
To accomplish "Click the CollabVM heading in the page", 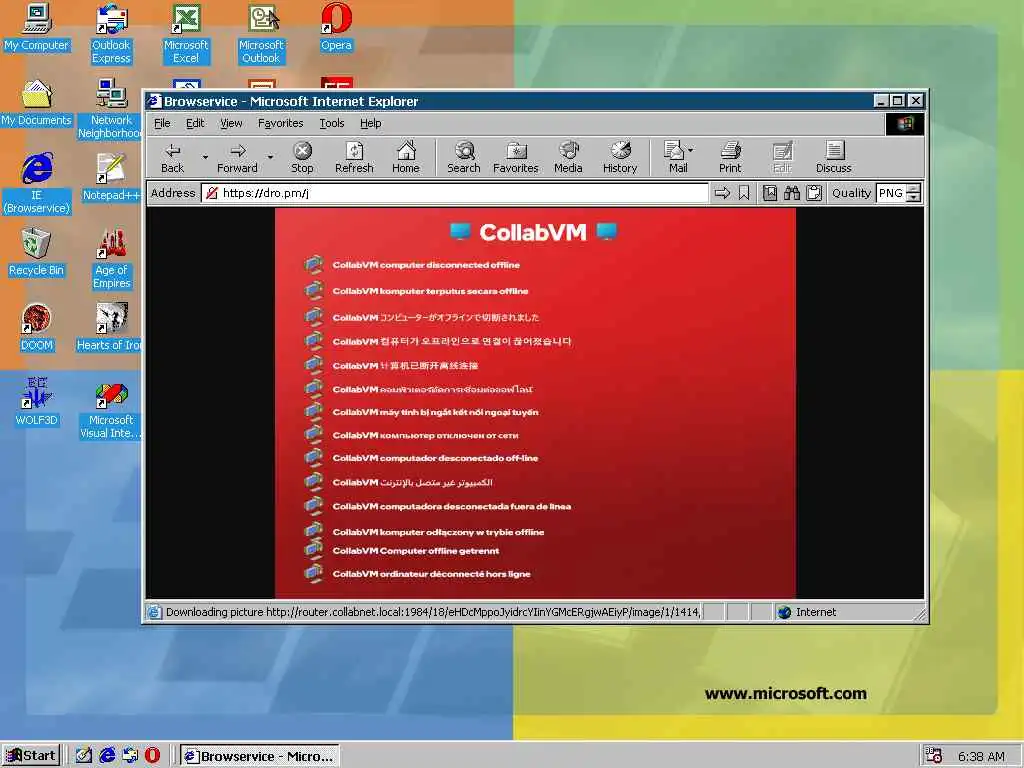I will 533,232.
